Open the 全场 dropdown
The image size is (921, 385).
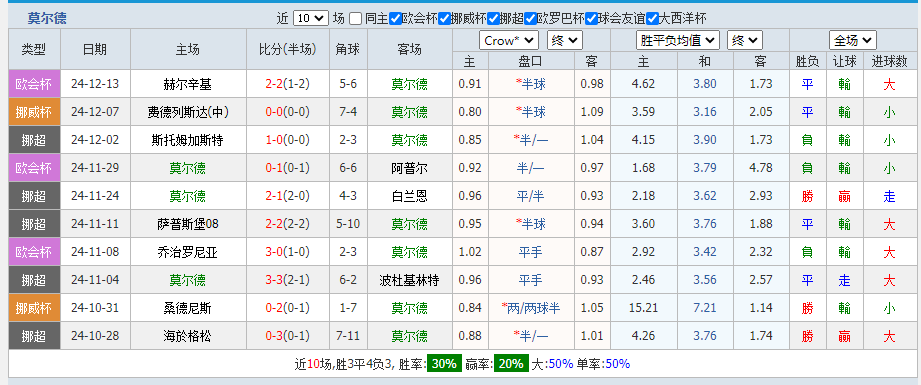pos(853,41)
